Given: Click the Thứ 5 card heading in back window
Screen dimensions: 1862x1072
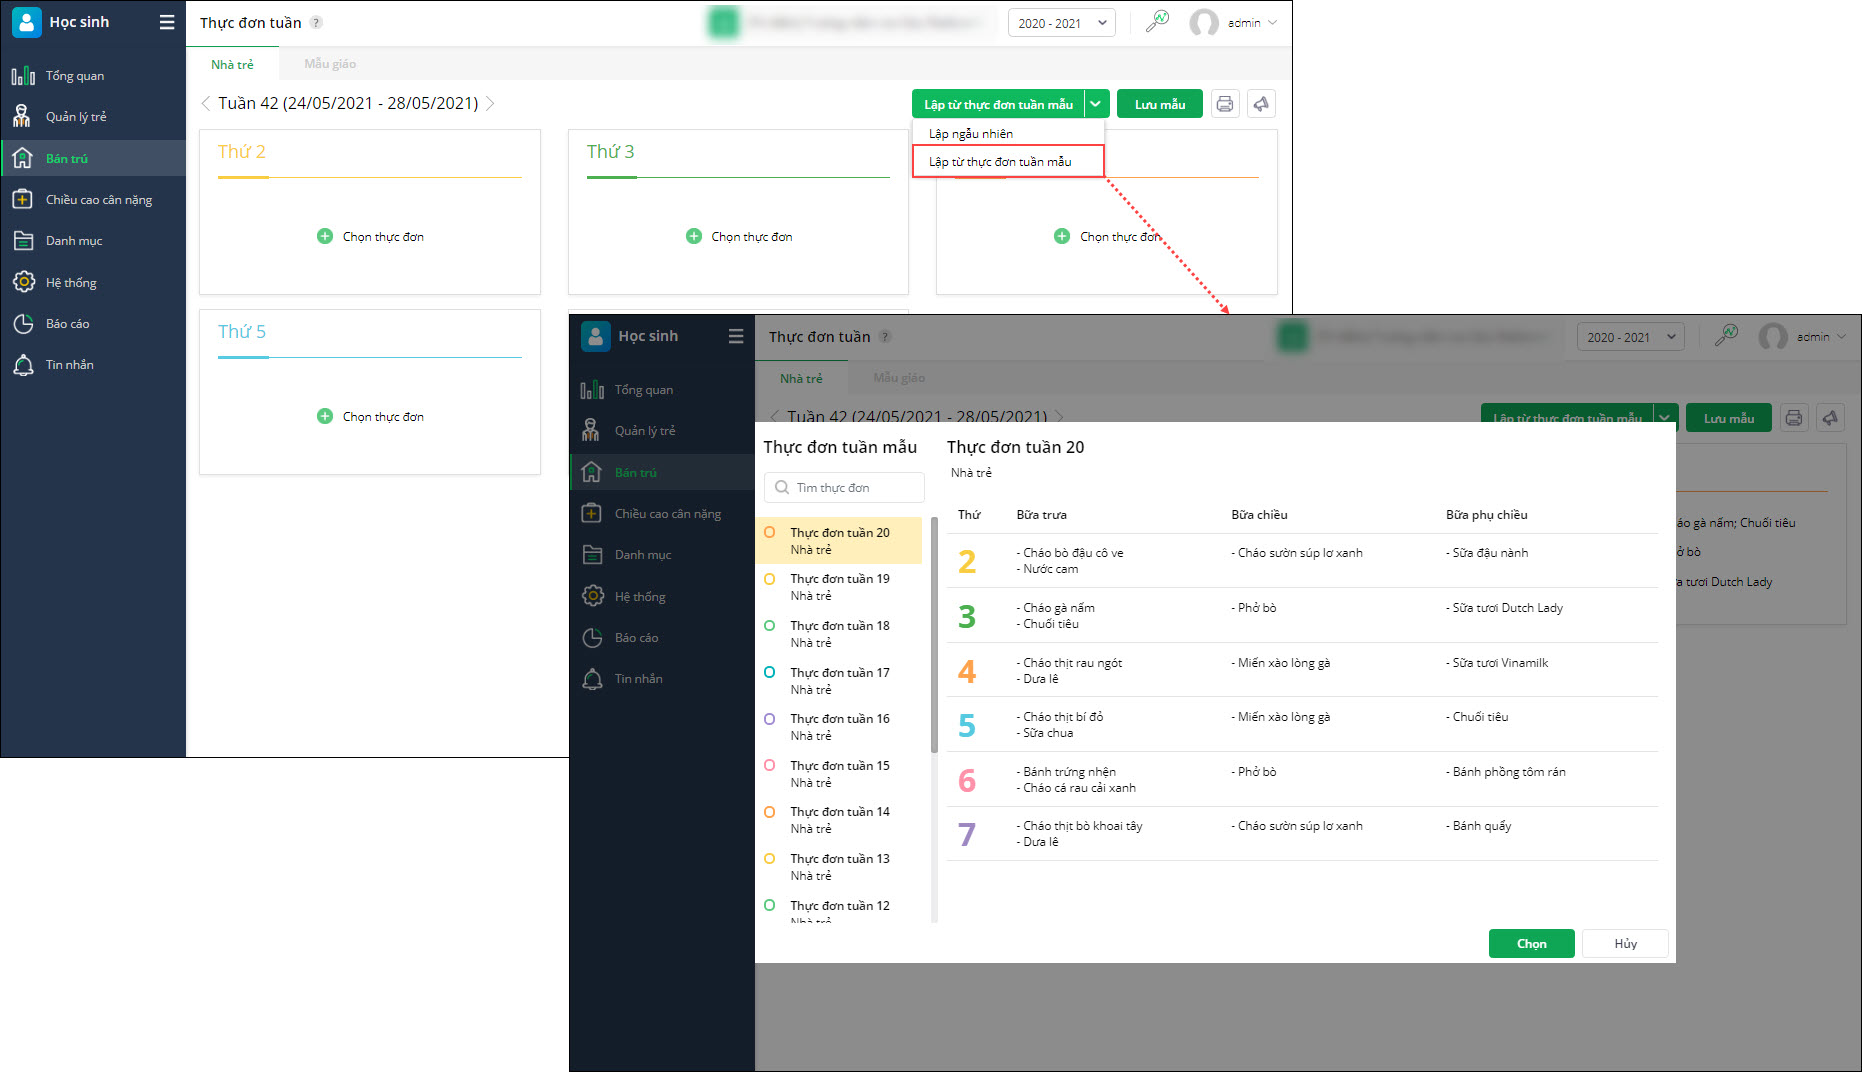Looking at the screenshot, I should (242, 332).
